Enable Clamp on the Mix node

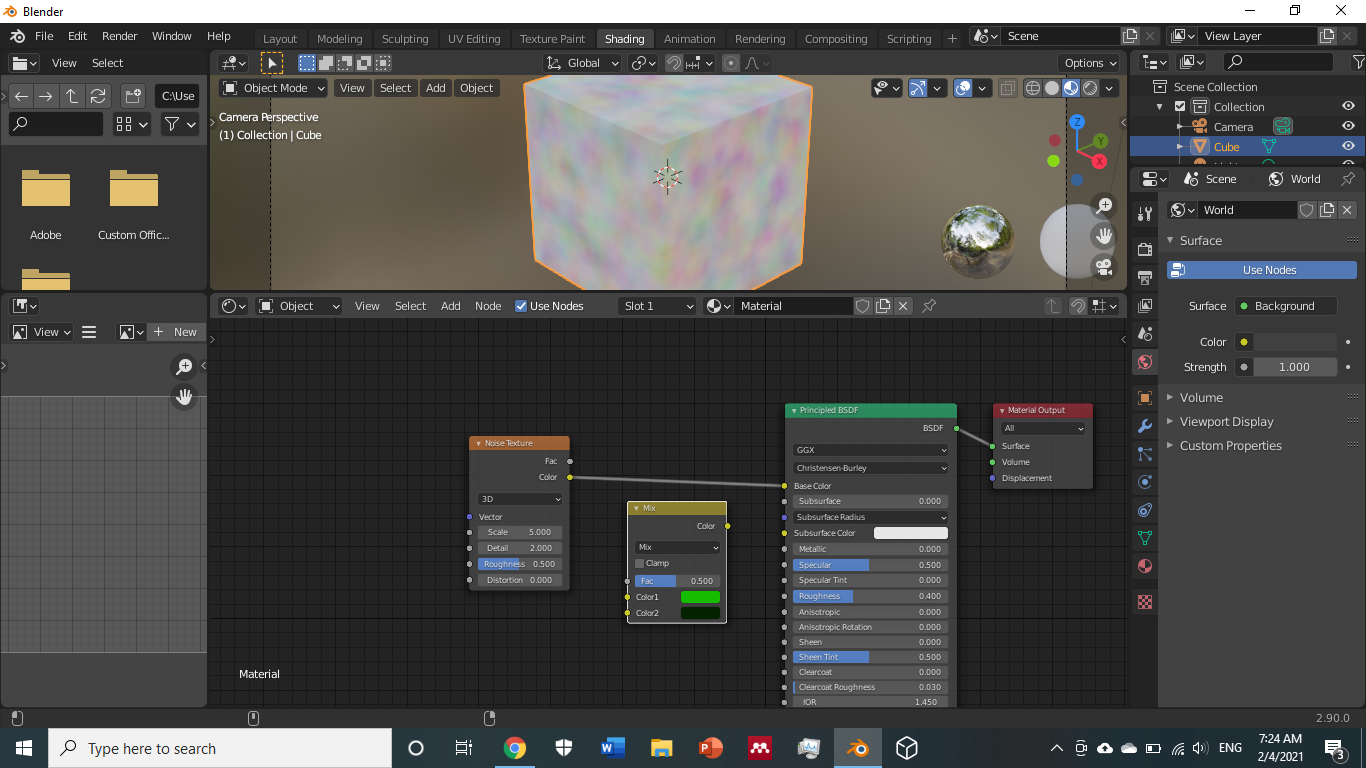pyautogui.click(x=640, y=563)
